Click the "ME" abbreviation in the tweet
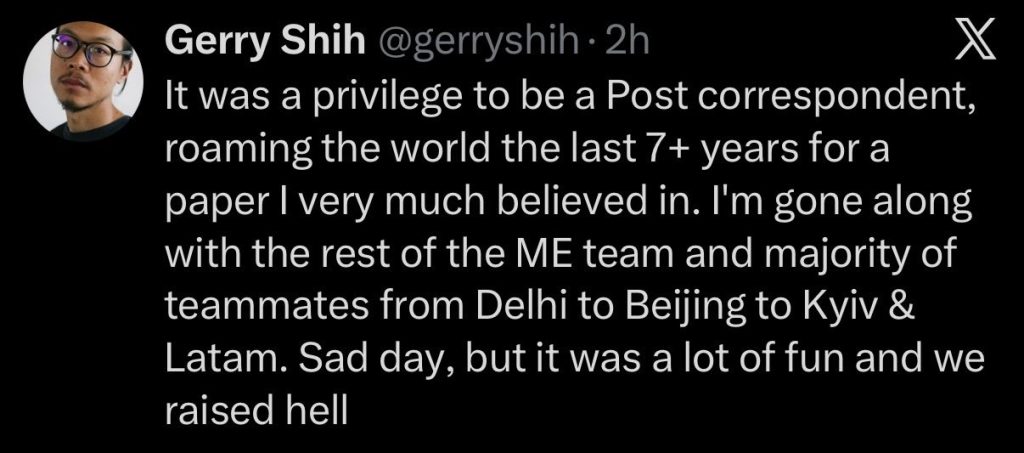The image size is (1024, 453). 565,259
